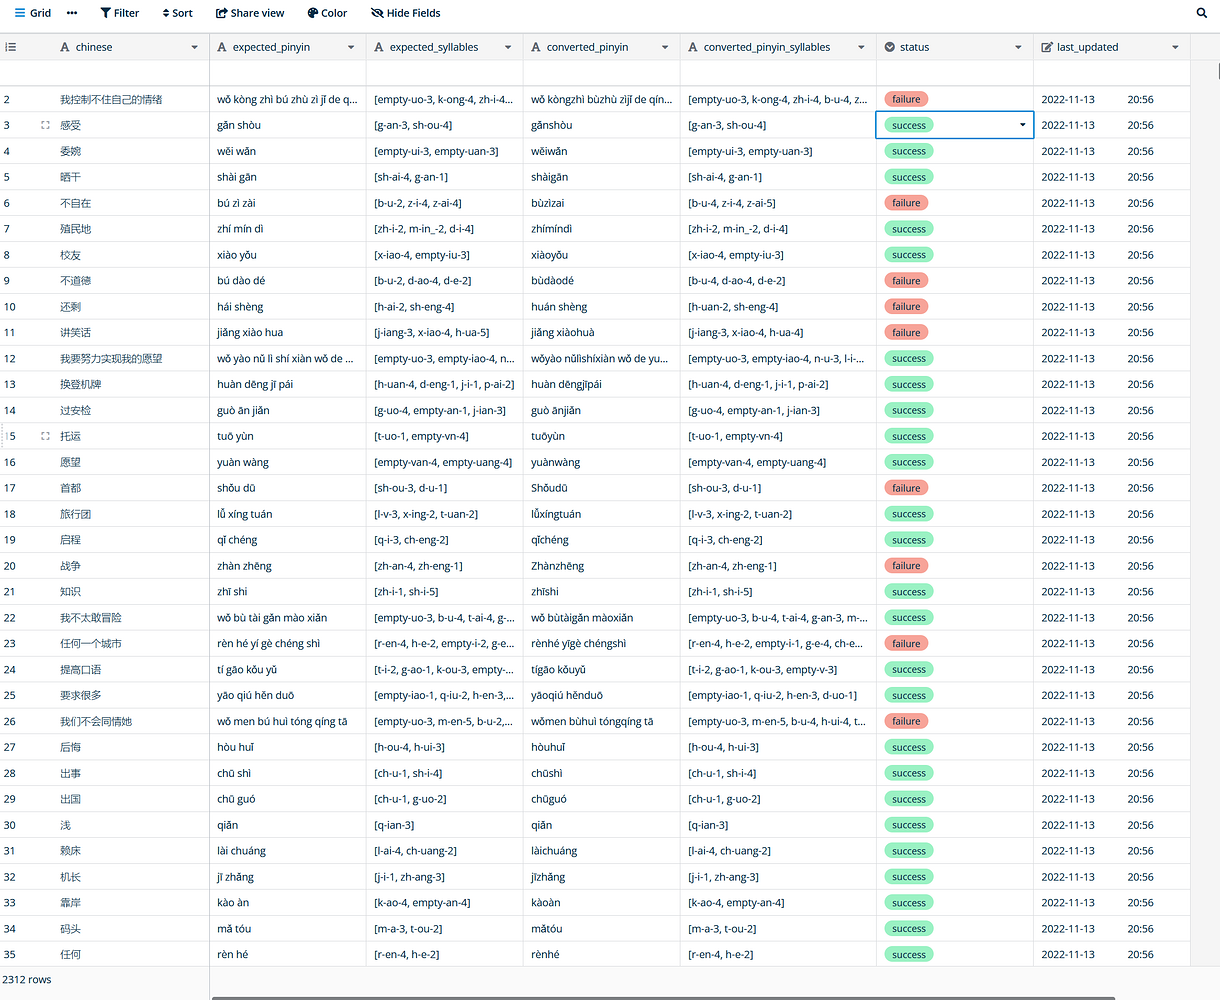
Task: Click the last_updated field type icon
Action: pyautogui.click(x=1046, y=46)
